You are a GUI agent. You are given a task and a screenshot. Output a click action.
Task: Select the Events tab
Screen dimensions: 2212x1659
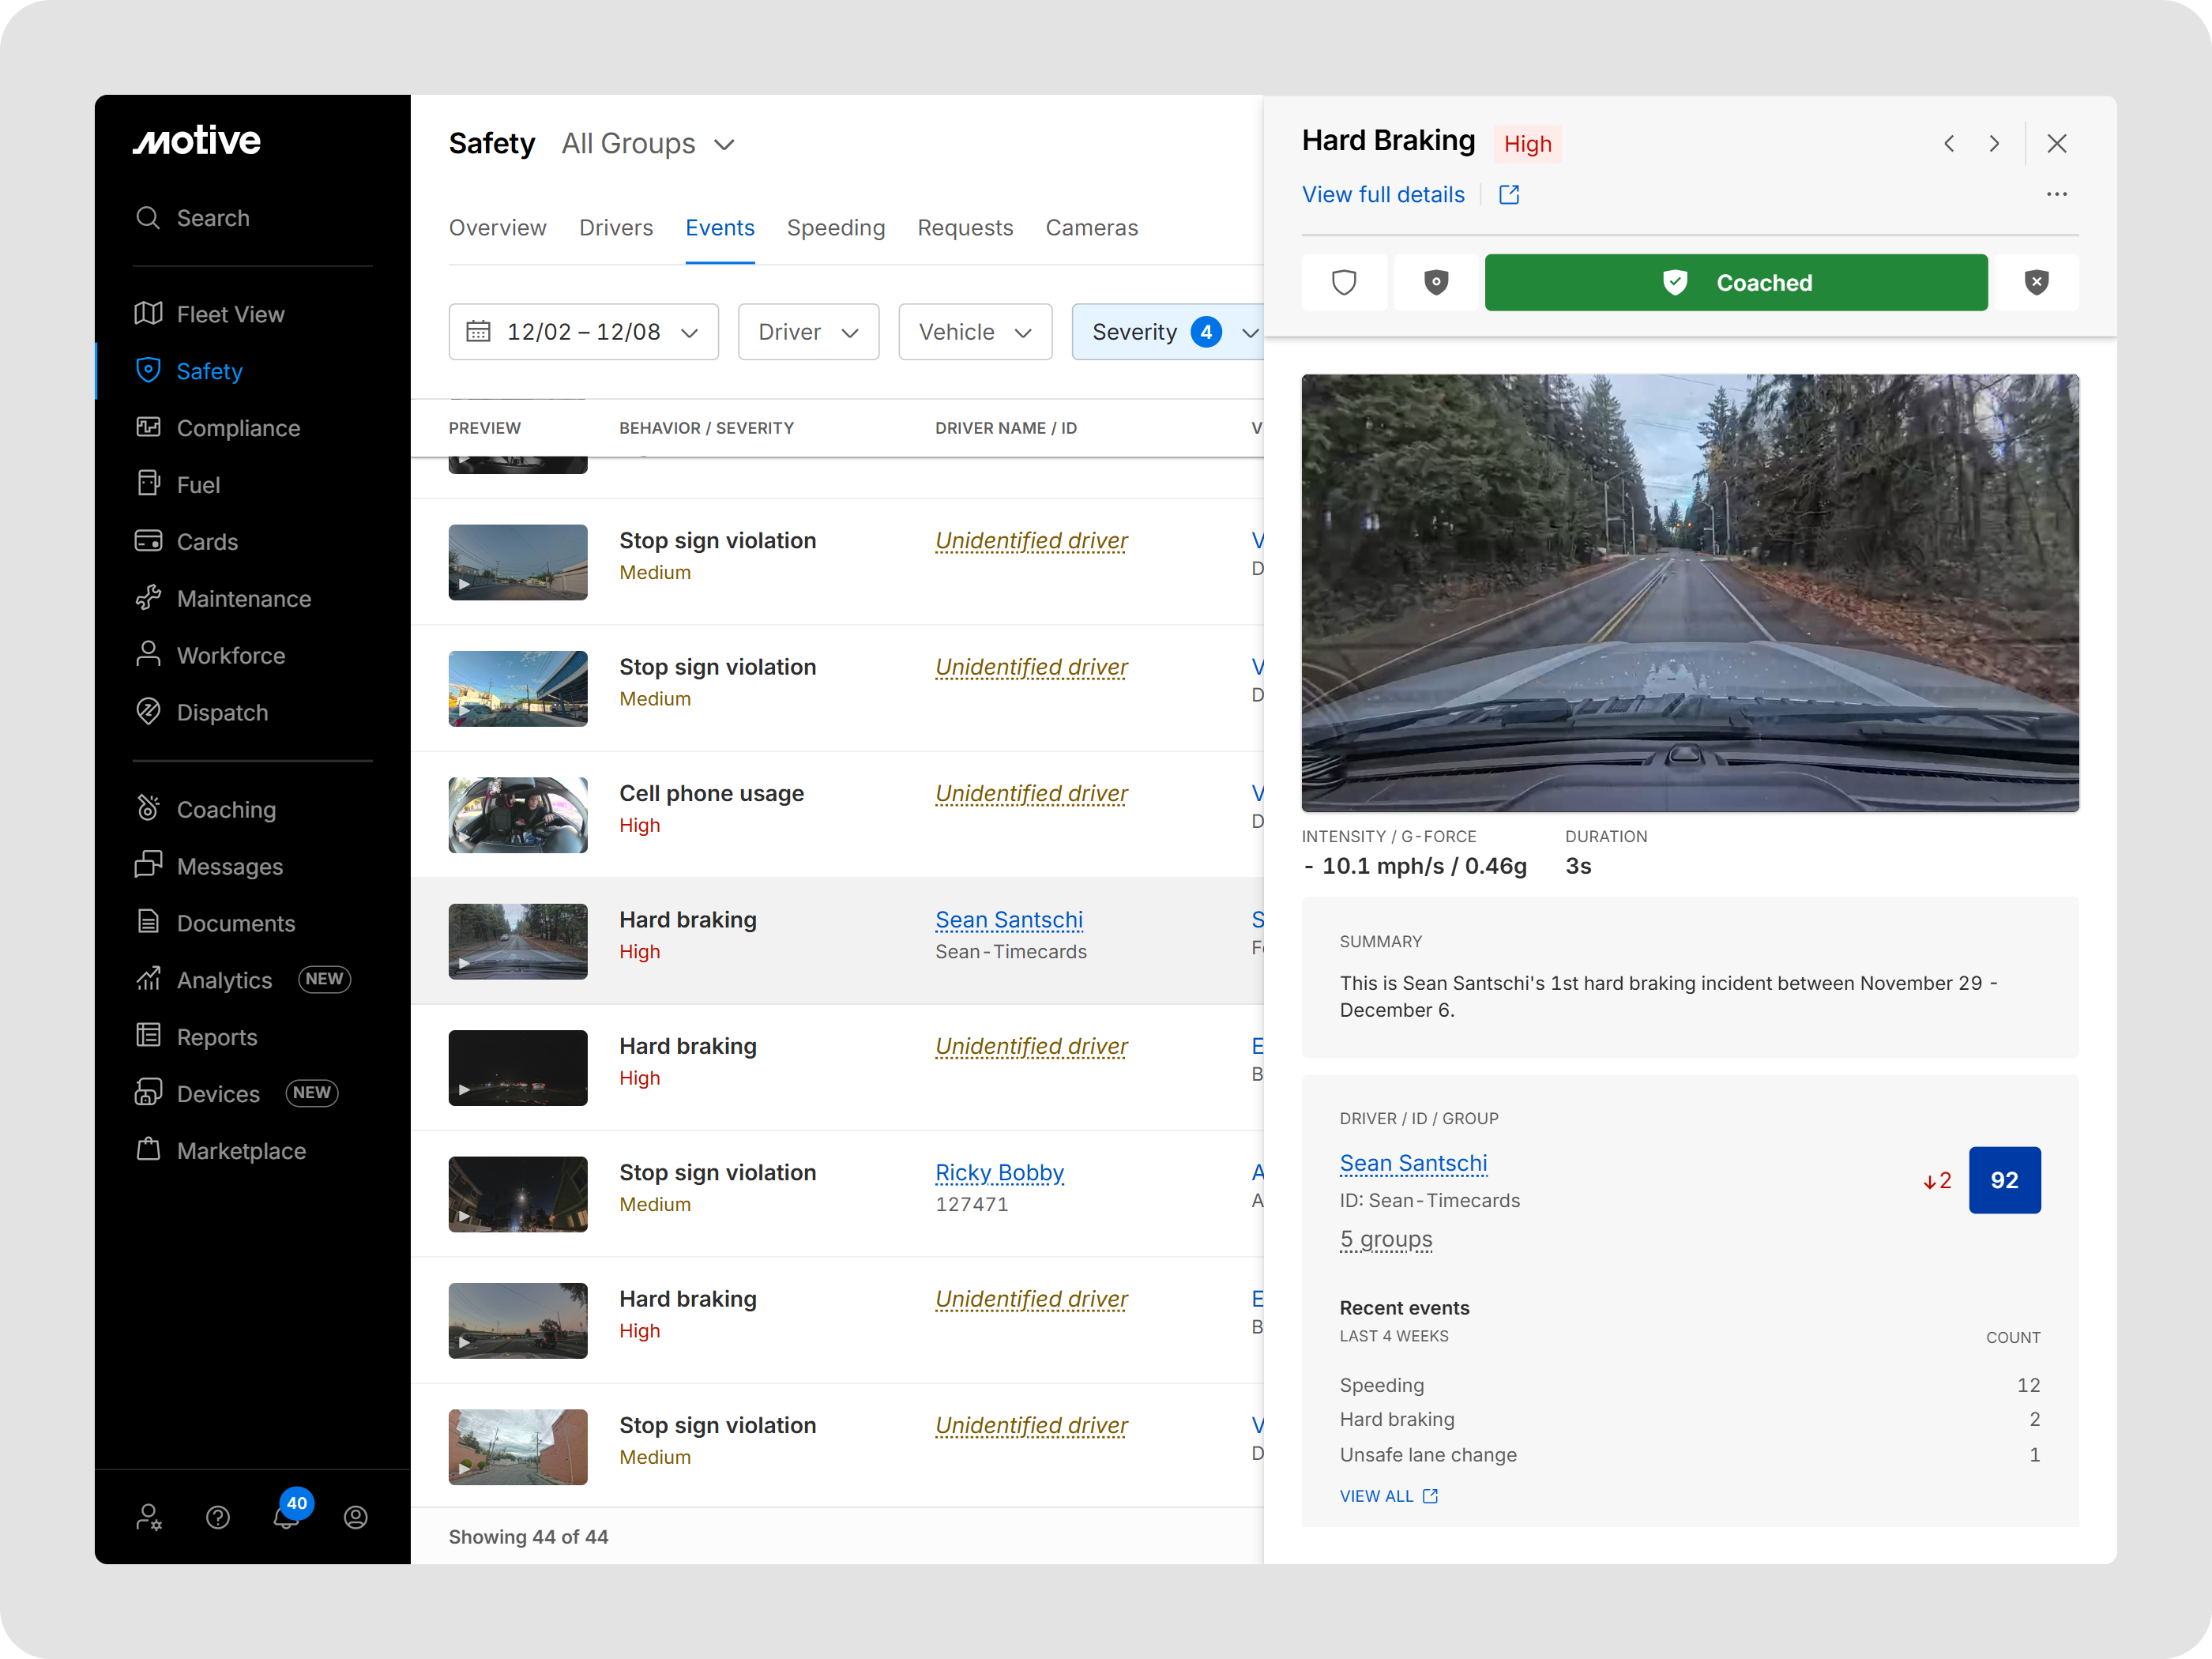coord(720,228)
